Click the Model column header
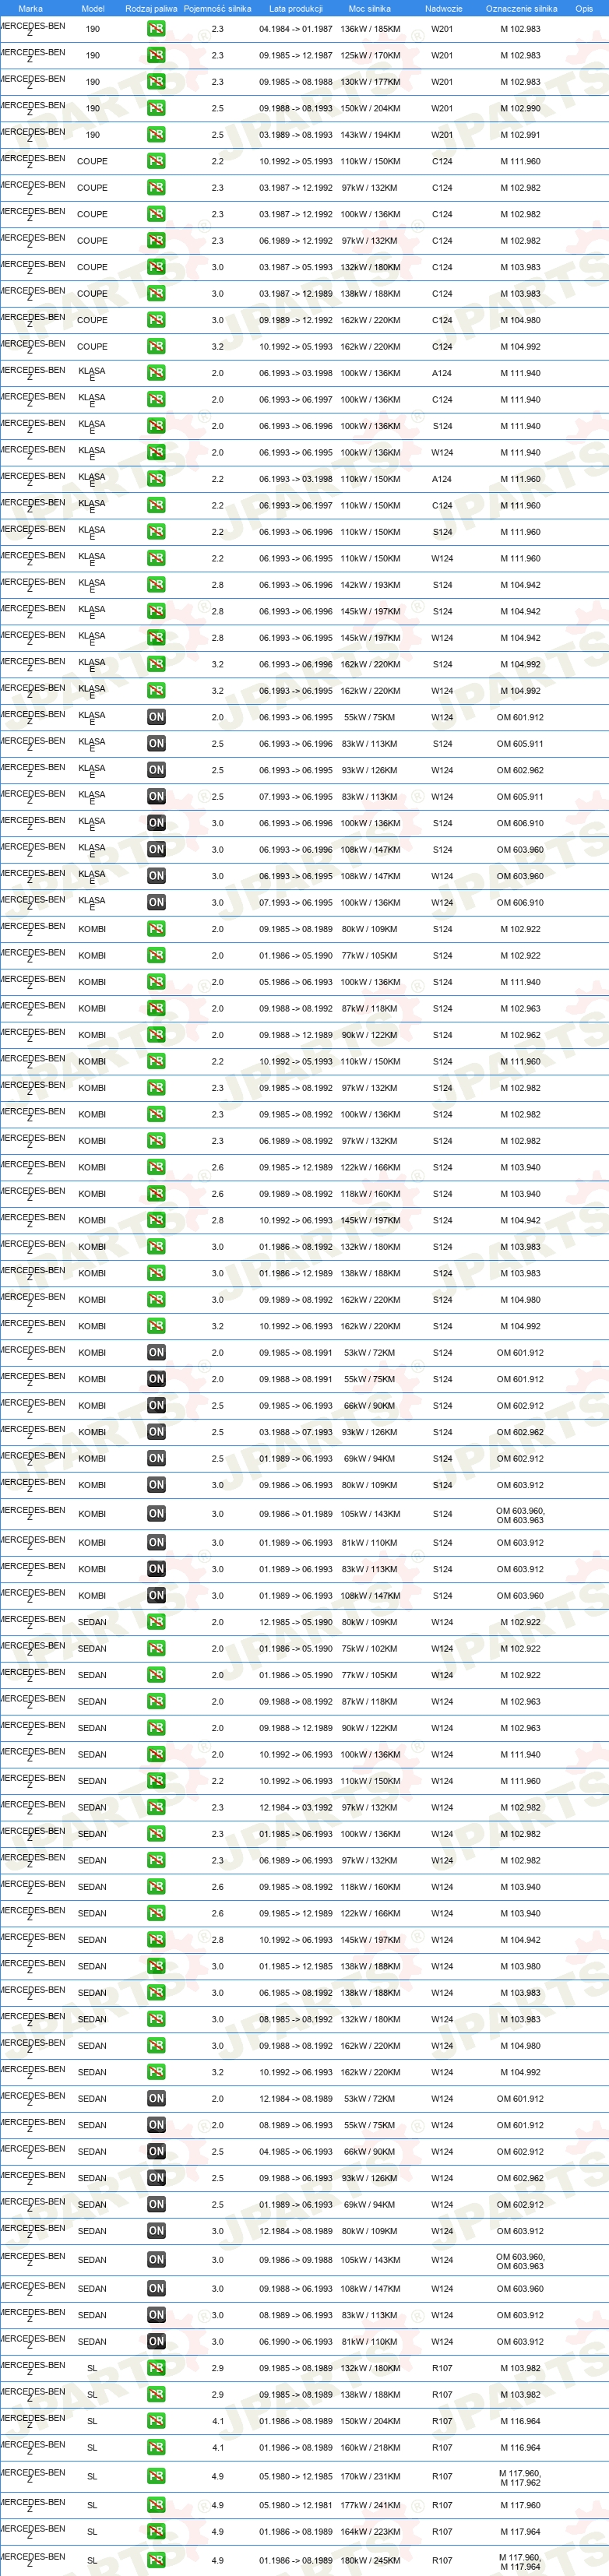 [92, 8]
